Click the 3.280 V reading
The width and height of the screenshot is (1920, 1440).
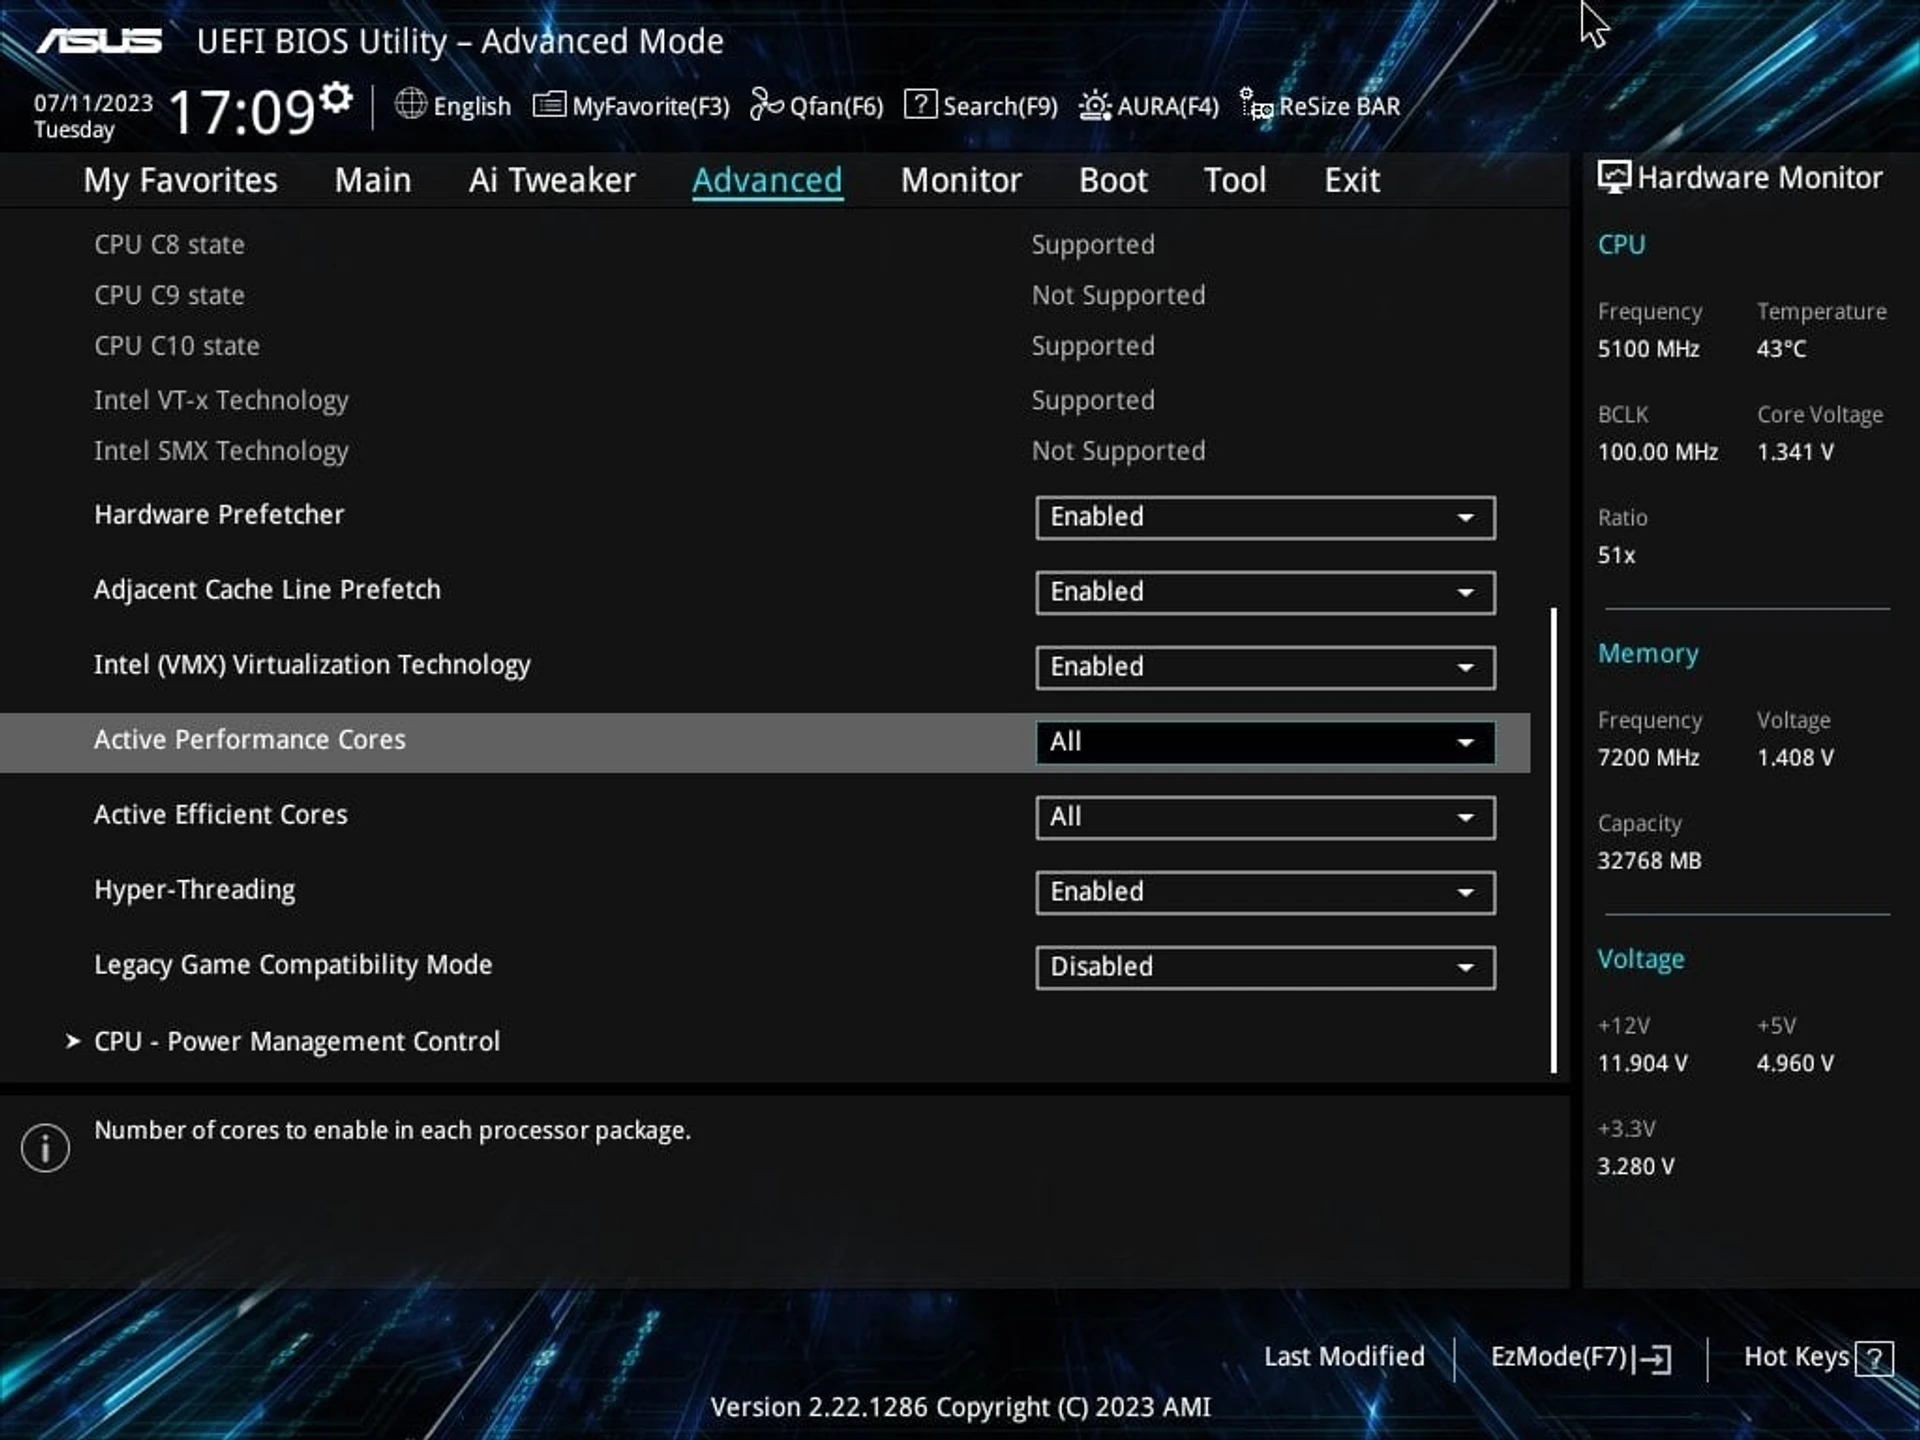coord(1635,1167)
